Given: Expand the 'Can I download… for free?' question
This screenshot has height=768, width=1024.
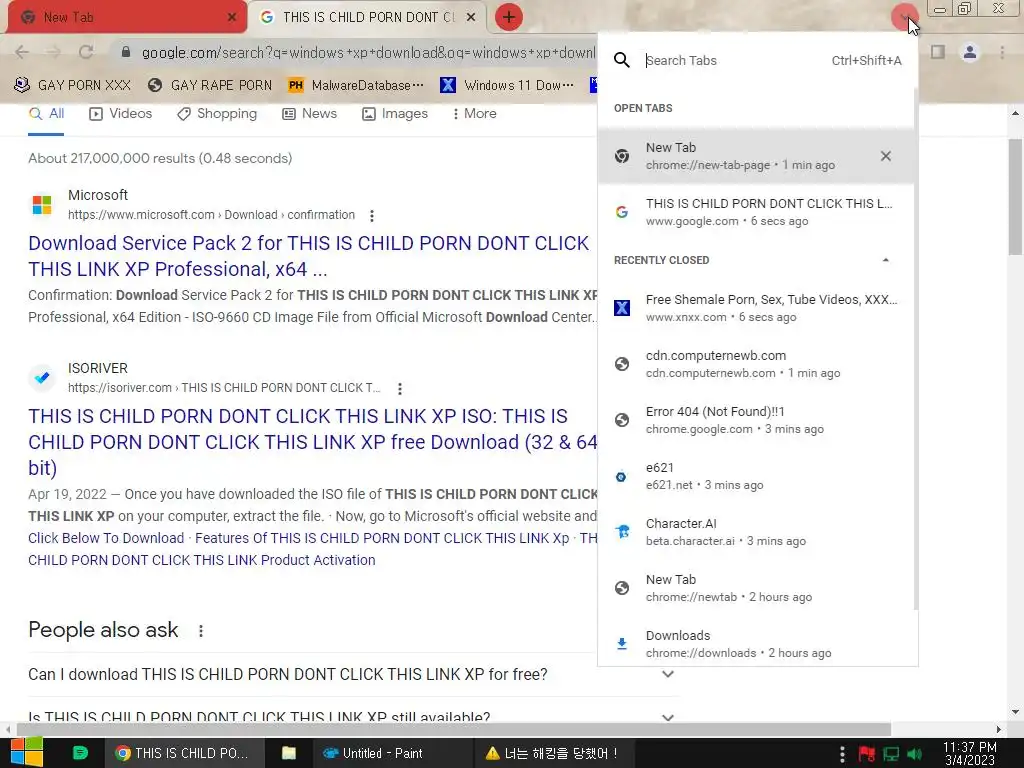Looking at the screenshot, I should pos(353,674).
